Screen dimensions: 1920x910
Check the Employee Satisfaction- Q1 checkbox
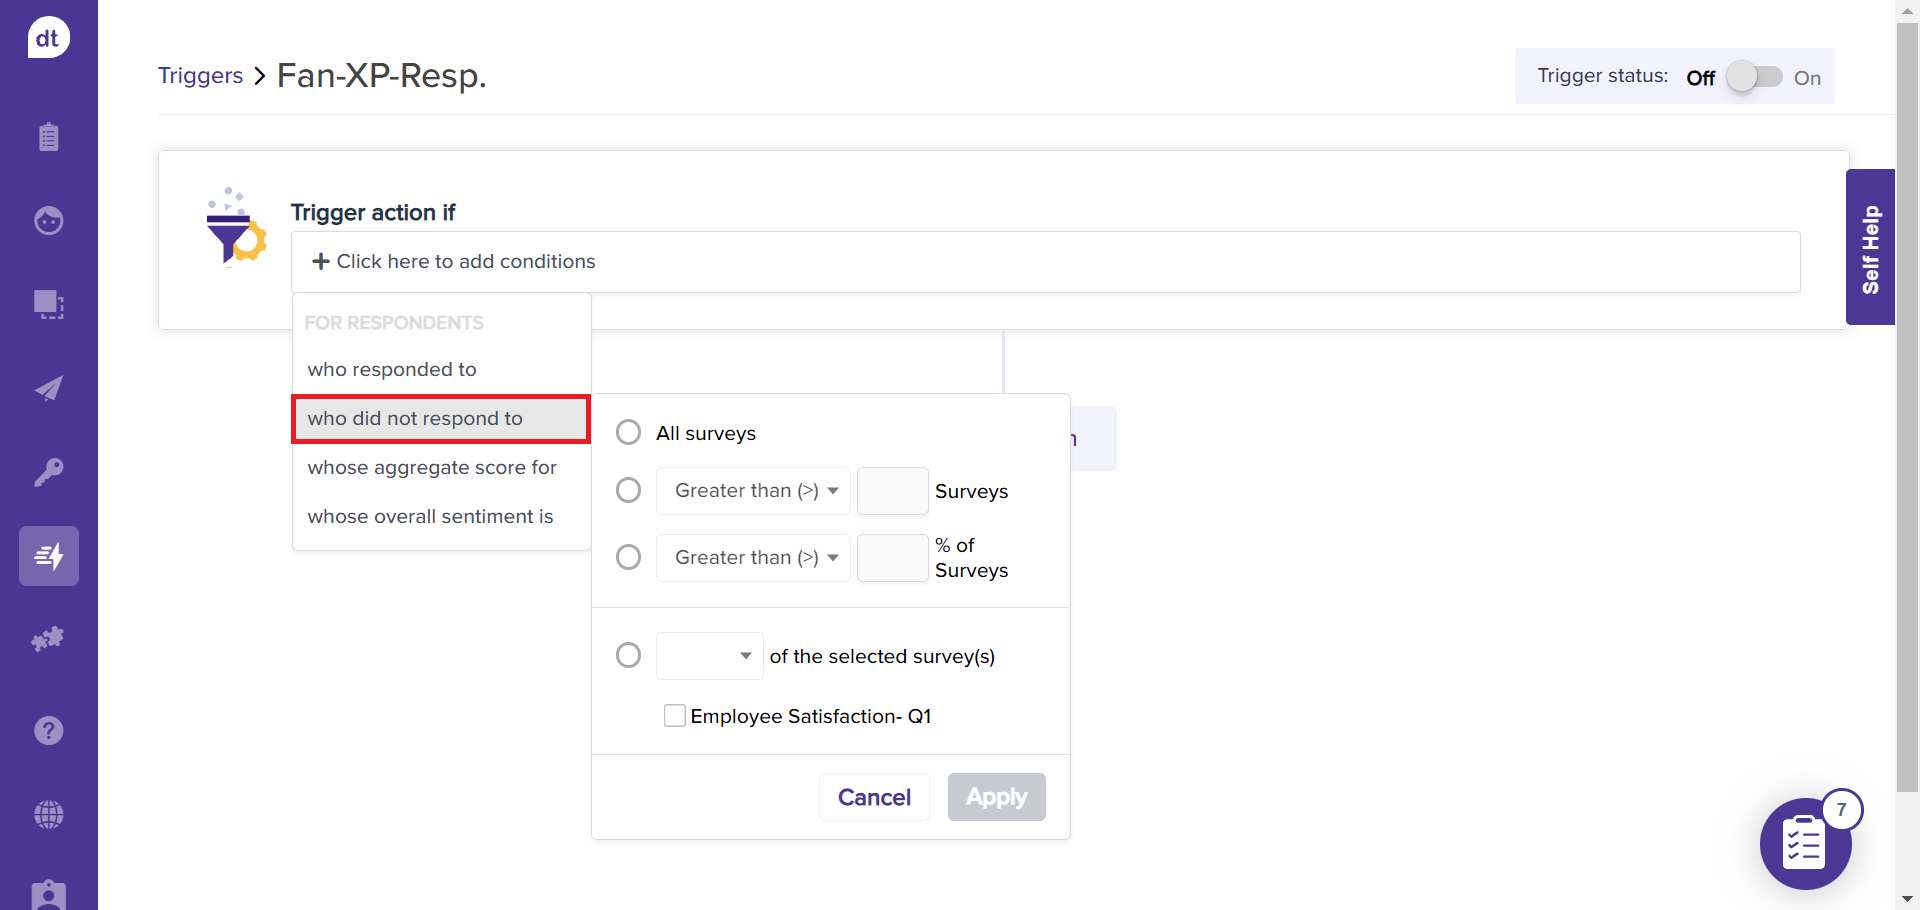(675, 716)
